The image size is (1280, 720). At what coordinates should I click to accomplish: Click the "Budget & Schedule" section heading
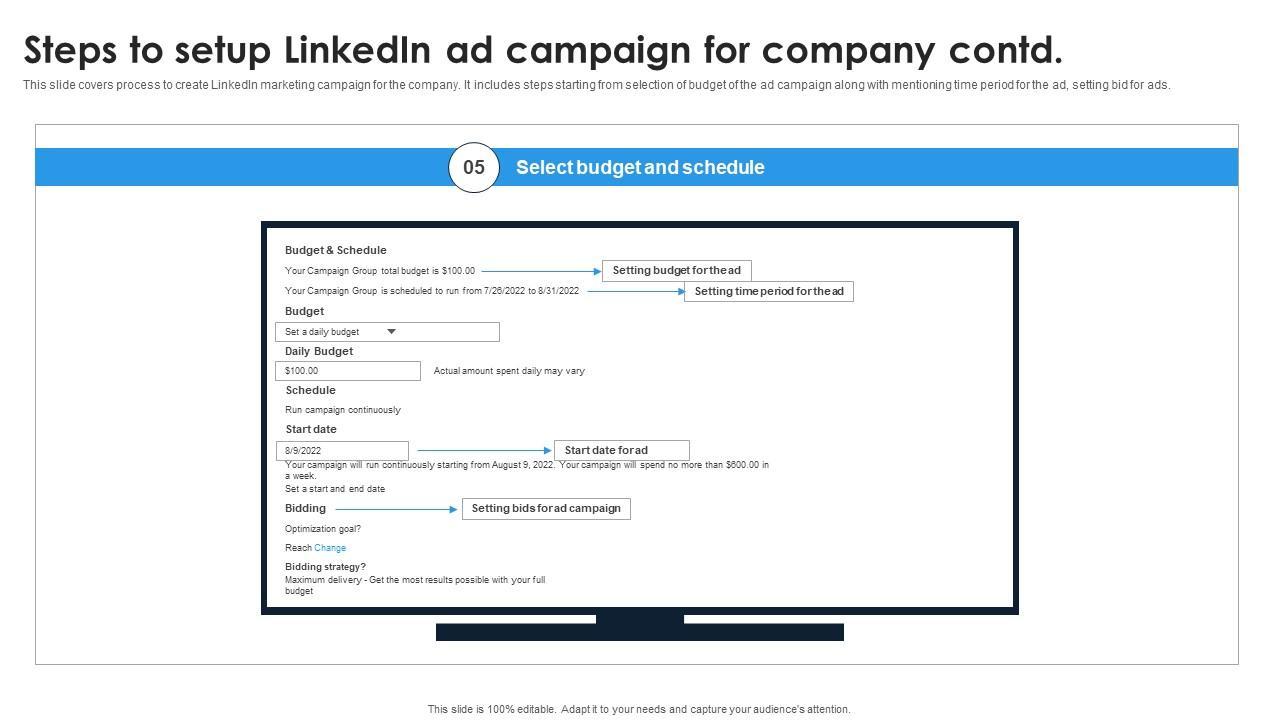coord(335,250)
